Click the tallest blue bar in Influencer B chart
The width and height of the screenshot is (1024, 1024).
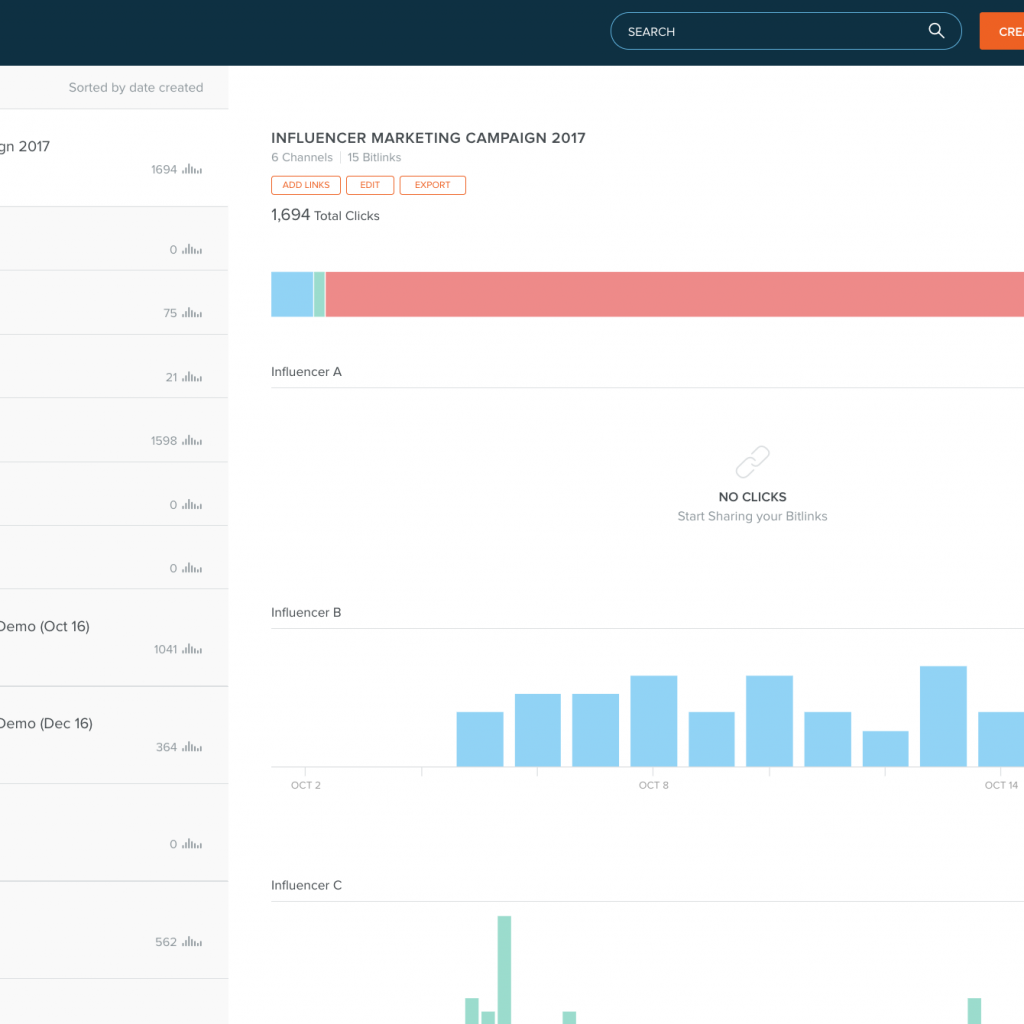click(943, 716)
